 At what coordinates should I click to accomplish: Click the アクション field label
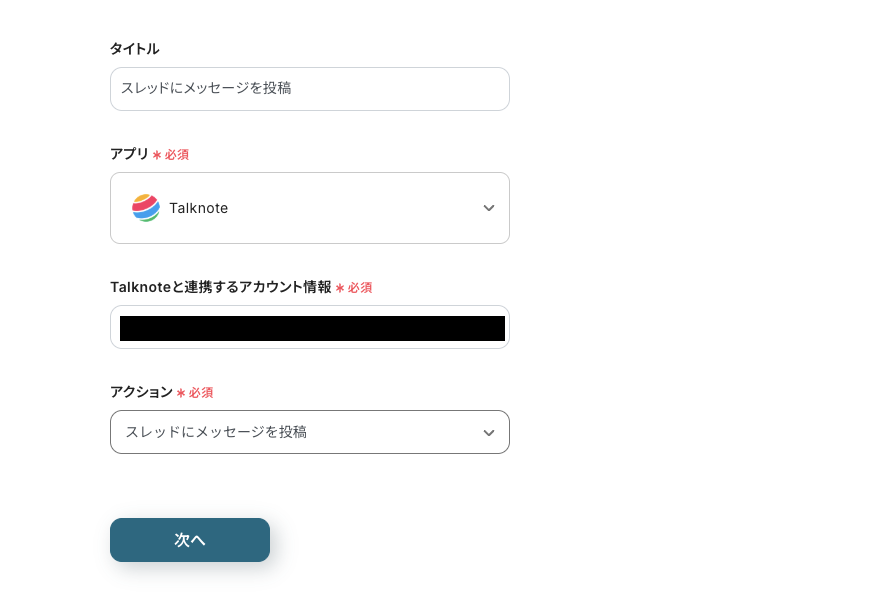(x=142, y=392)
